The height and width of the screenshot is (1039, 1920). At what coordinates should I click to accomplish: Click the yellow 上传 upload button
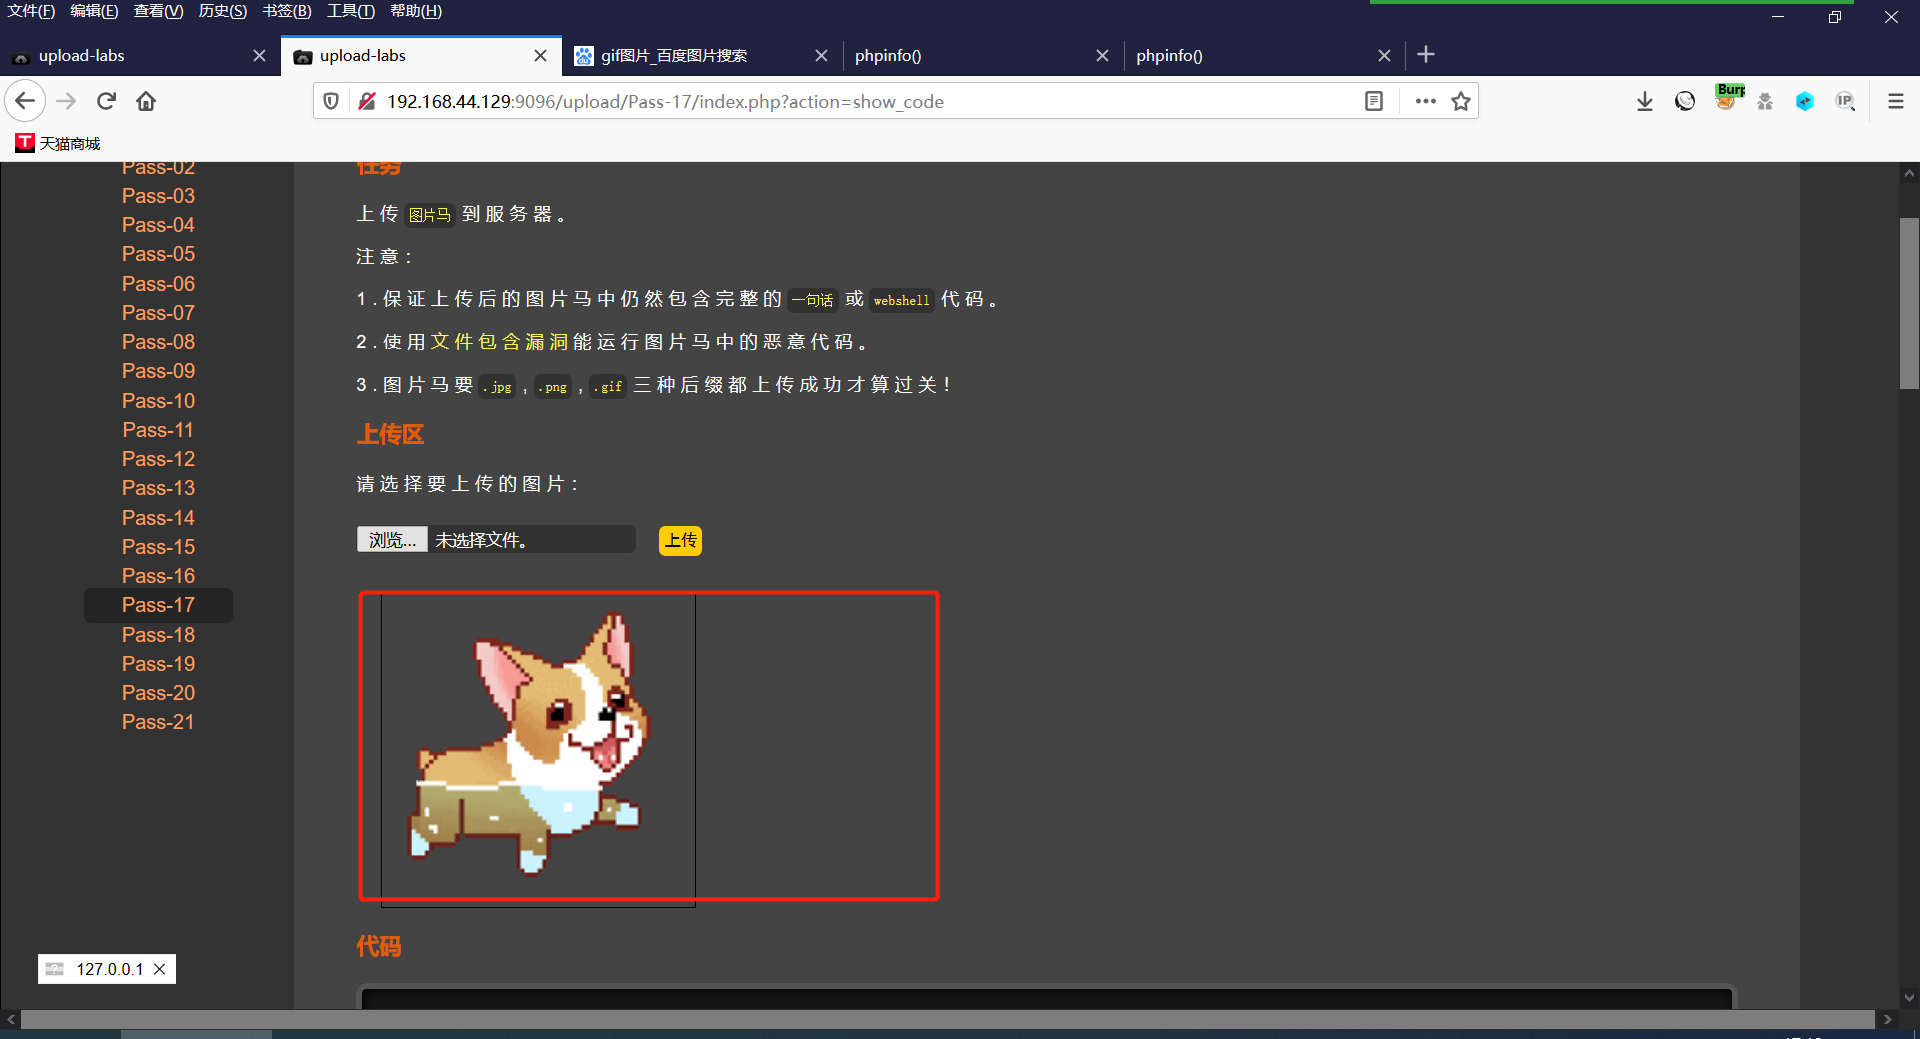click(681, 540)
